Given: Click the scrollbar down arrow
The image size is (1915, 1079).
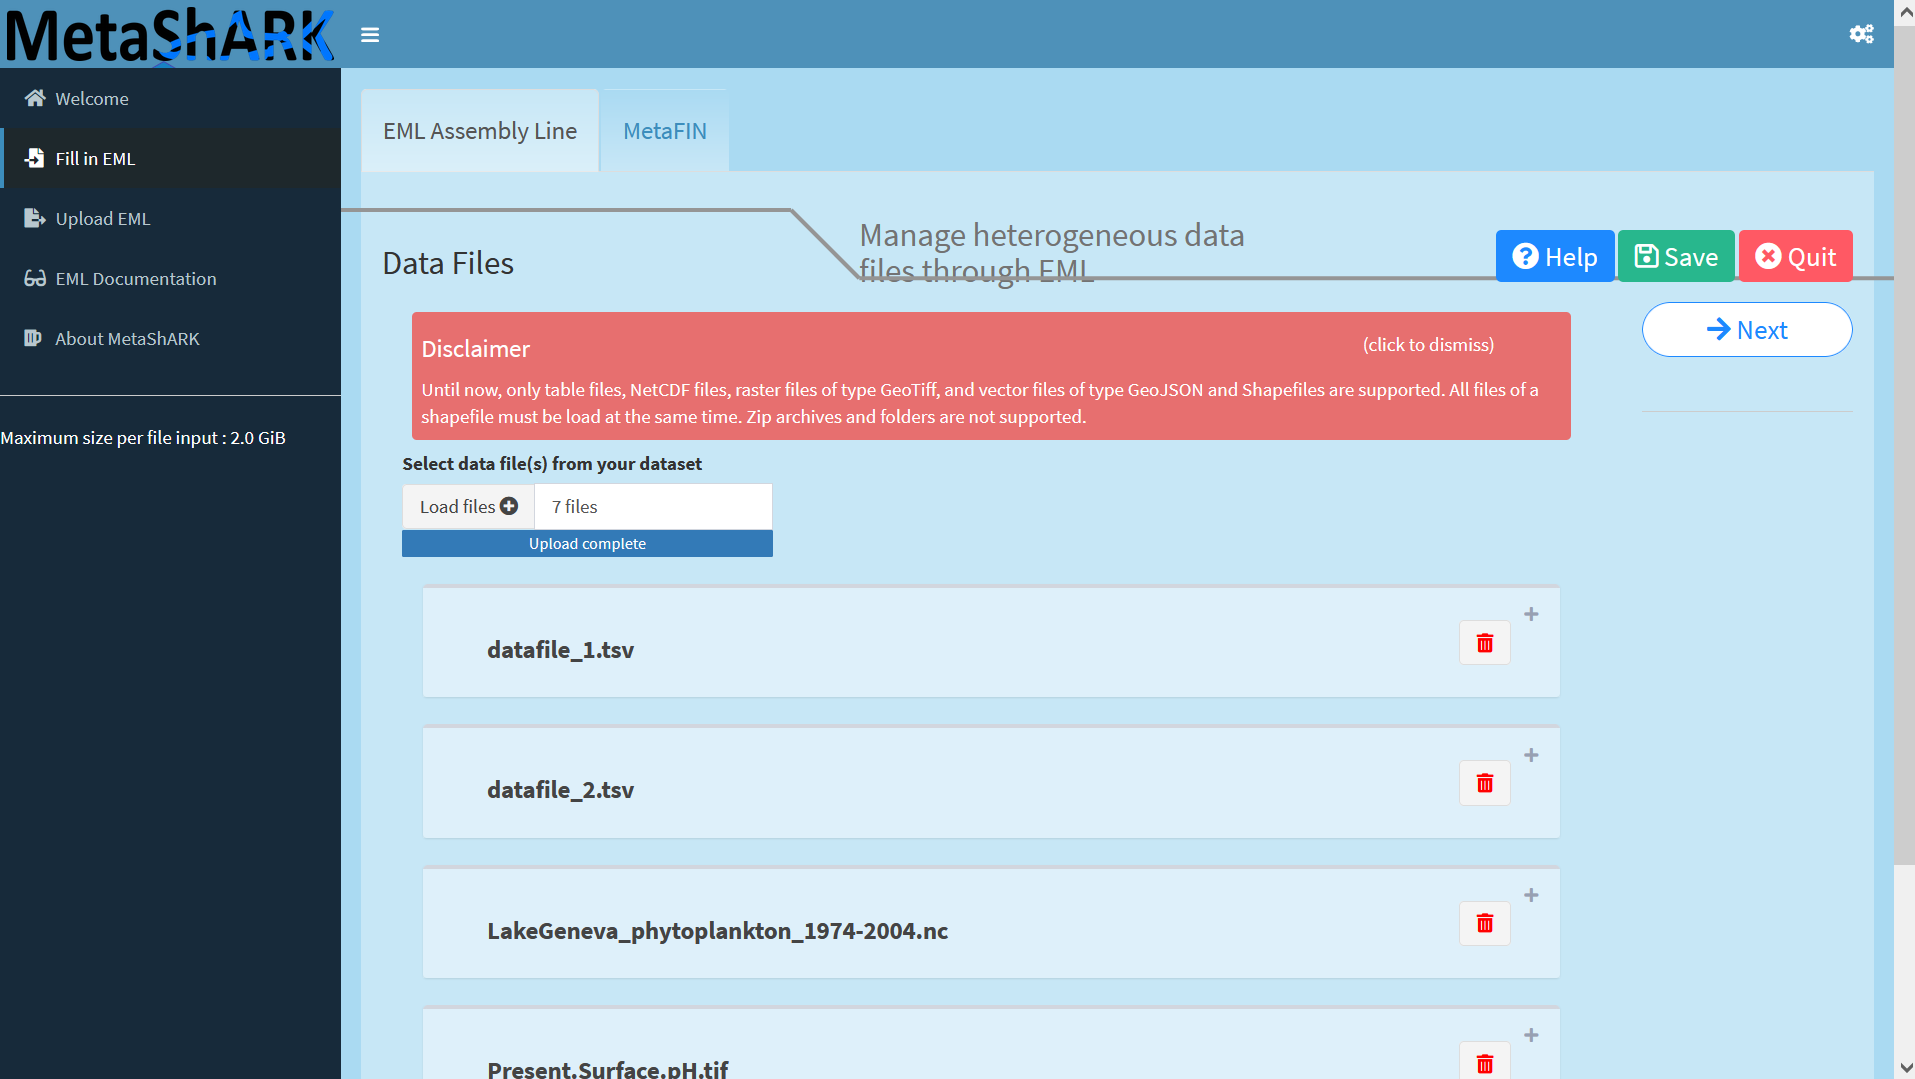Looking at the screenshot, I should pos(1904,1069).
